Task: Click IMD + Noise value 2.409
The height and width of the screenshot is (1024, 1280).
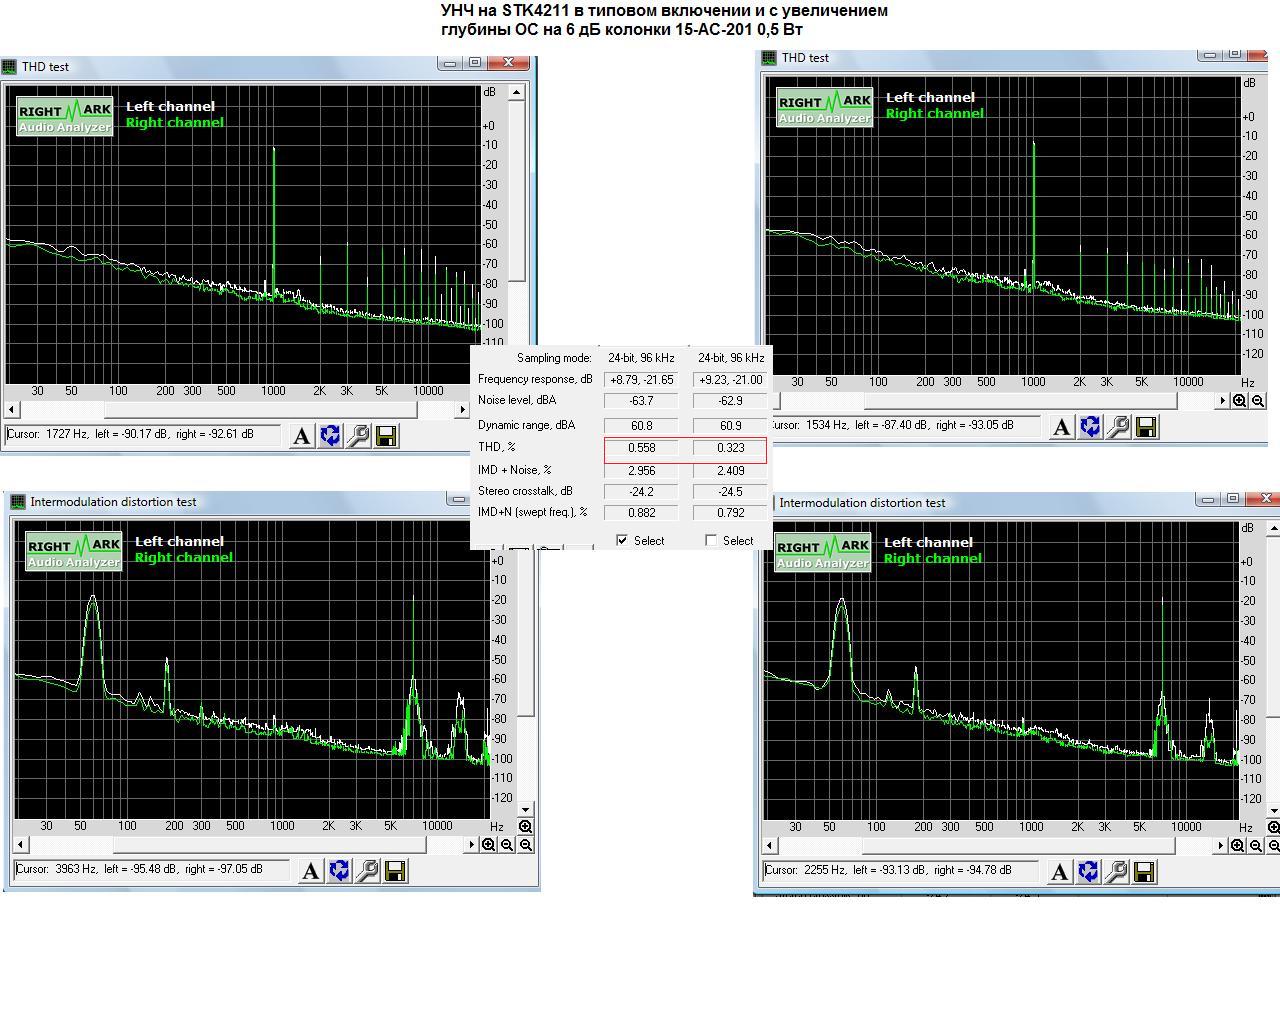Action: coord(731,471)
